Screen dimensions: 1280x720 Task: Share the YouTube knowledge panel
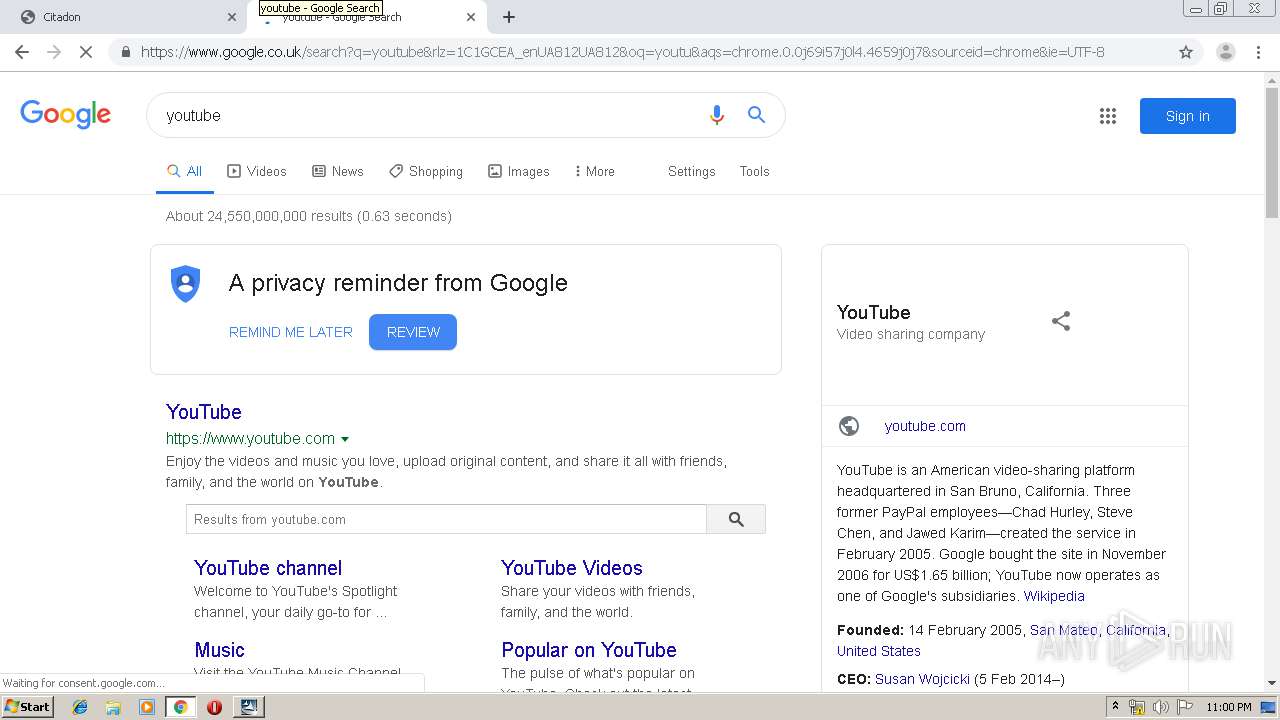click(1061, 321)
